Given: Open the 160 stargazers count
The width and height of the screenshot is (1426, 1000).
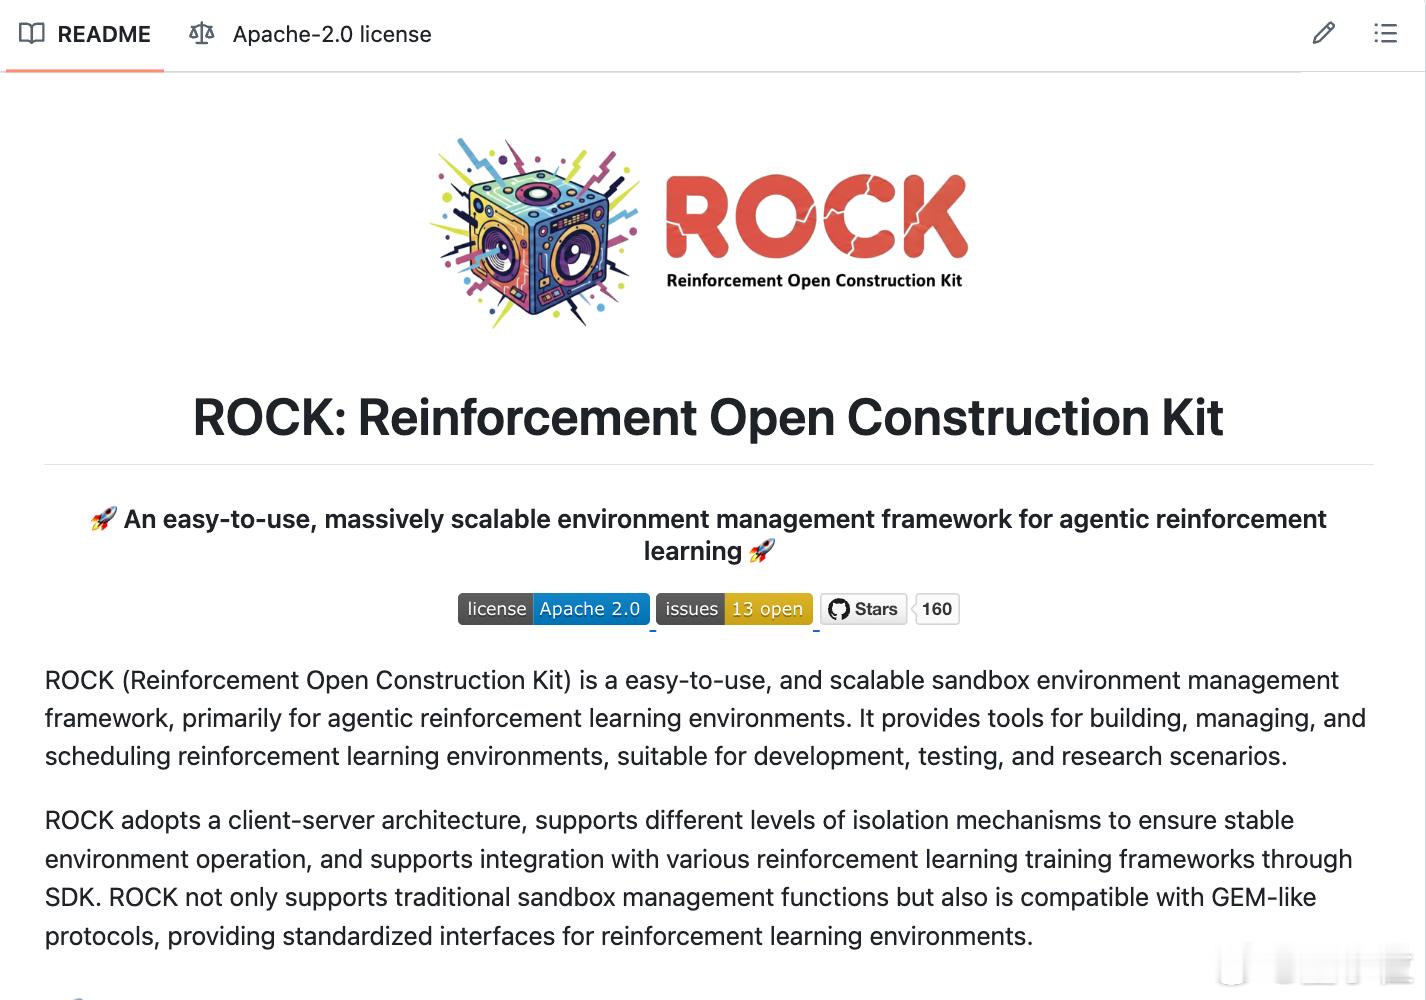Looking at the screenshot, I should [937, 609].
